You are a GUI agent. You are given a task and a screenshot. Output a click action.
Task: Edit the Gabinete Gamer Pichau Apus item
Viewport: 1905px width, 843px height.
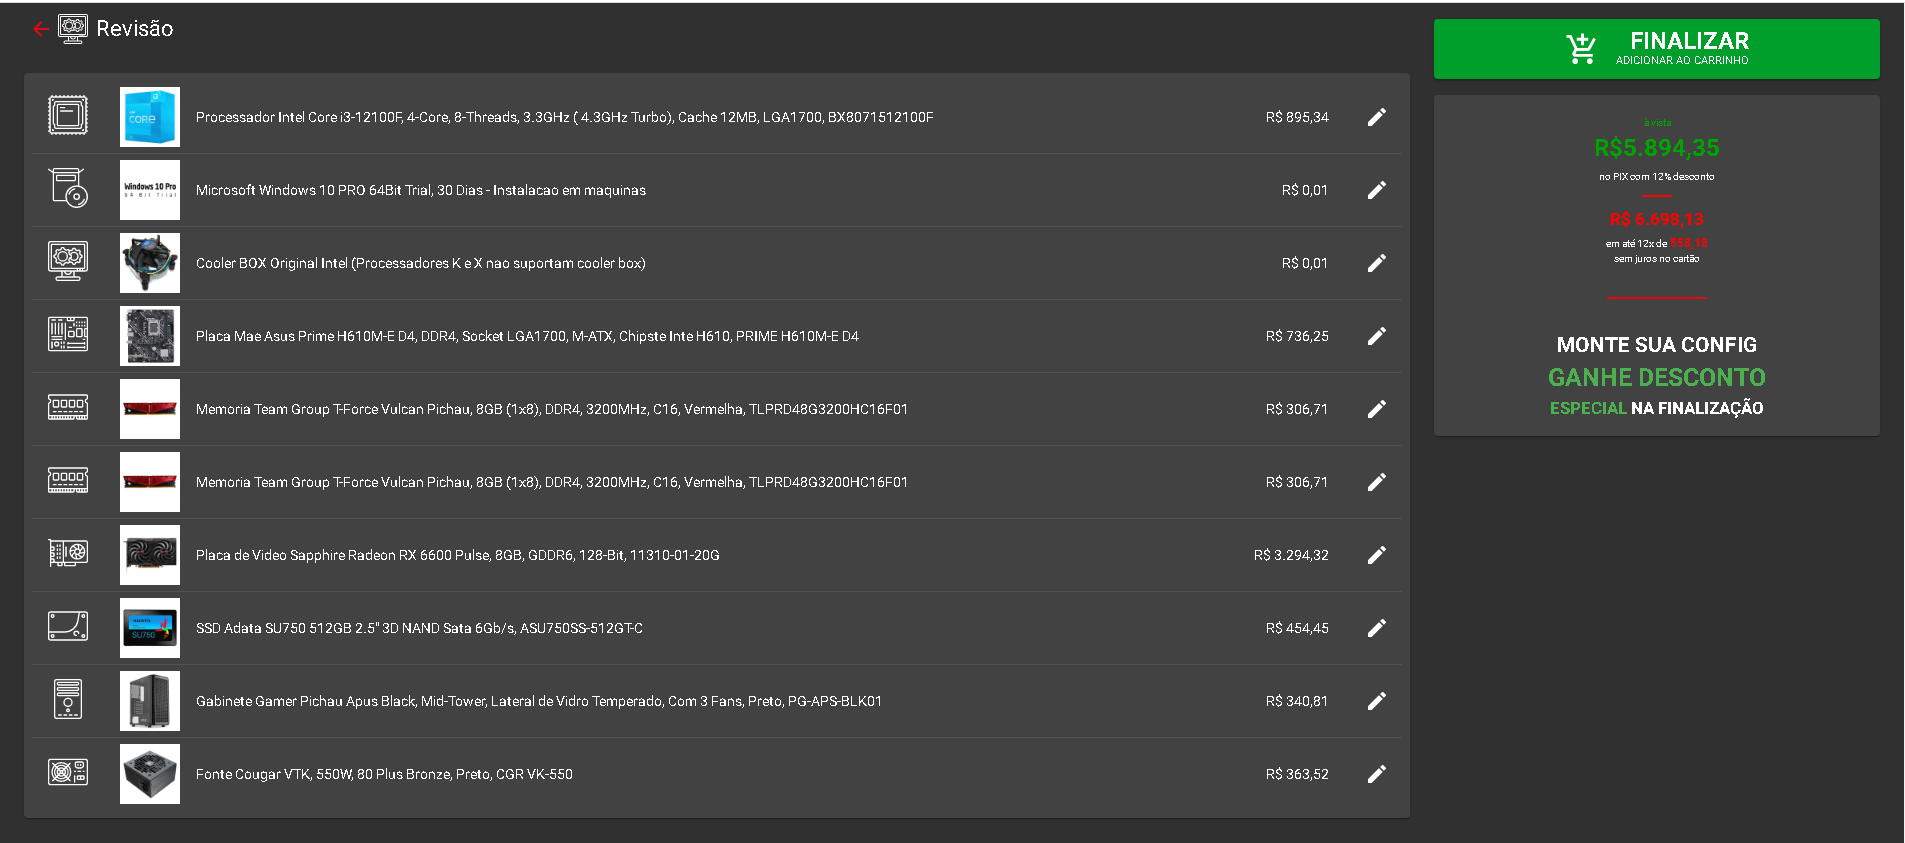(1377, 701)
